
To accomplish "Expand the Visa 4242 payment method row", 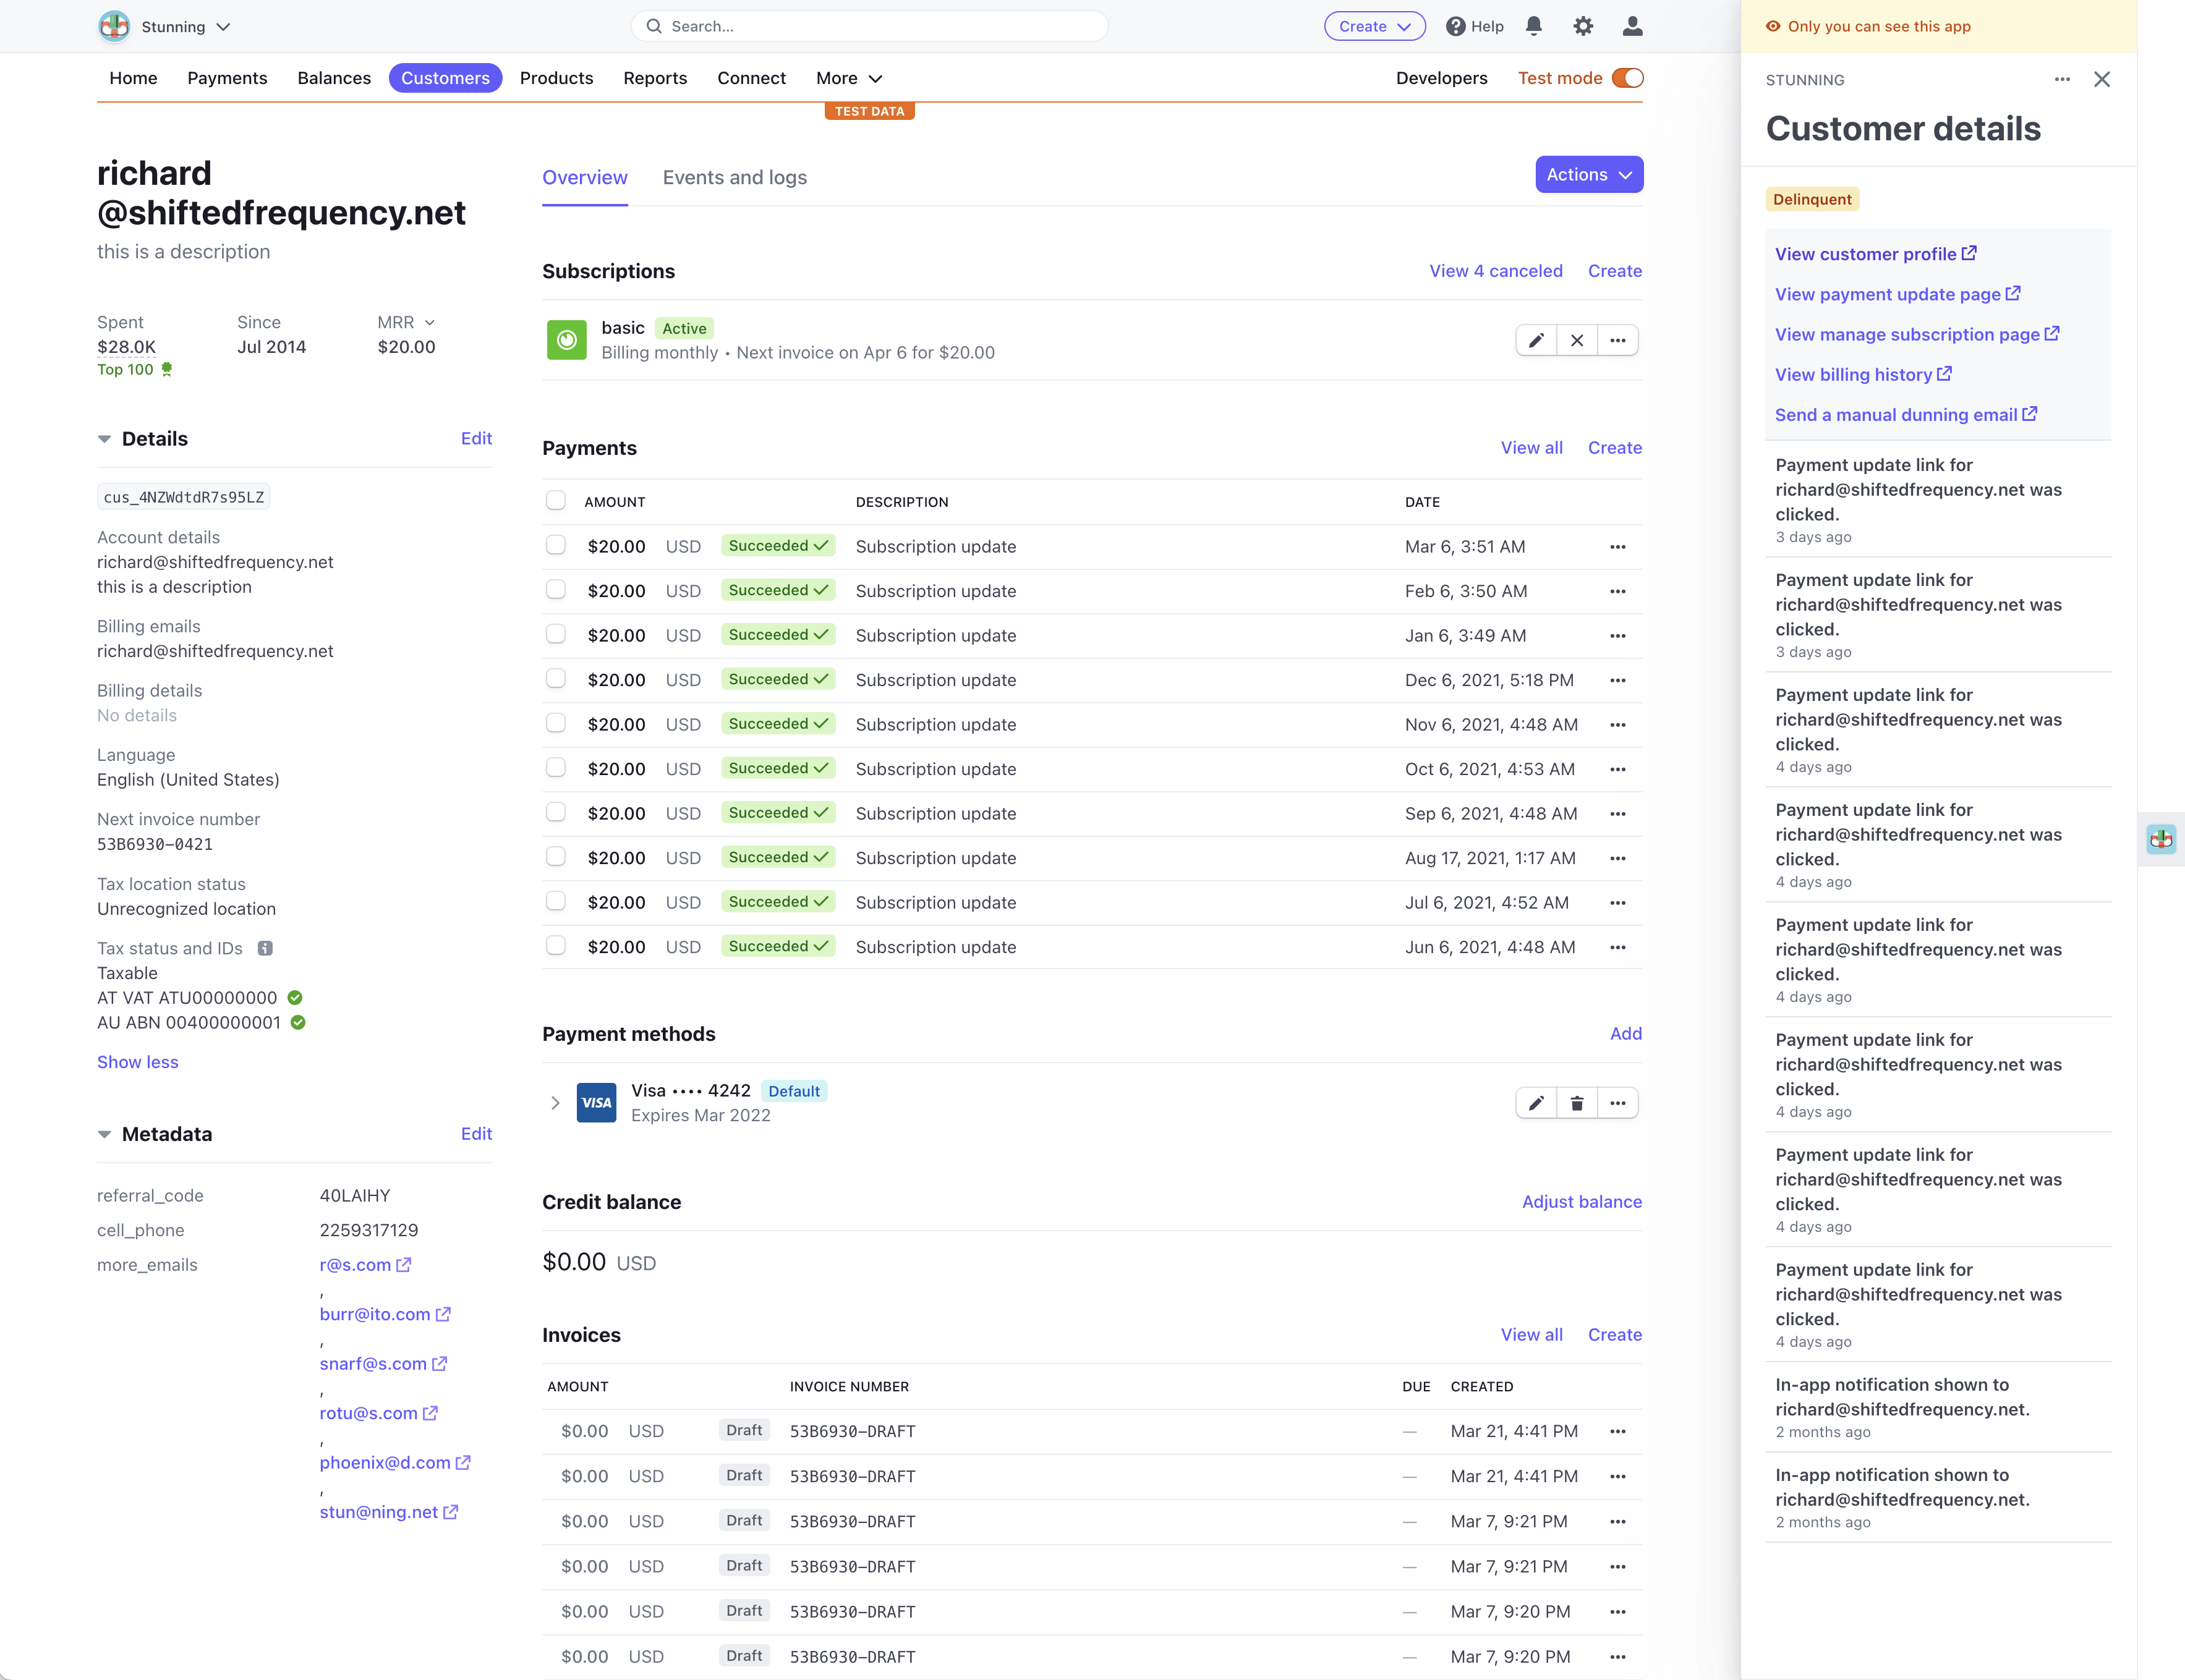I will tap(555, 1103).
